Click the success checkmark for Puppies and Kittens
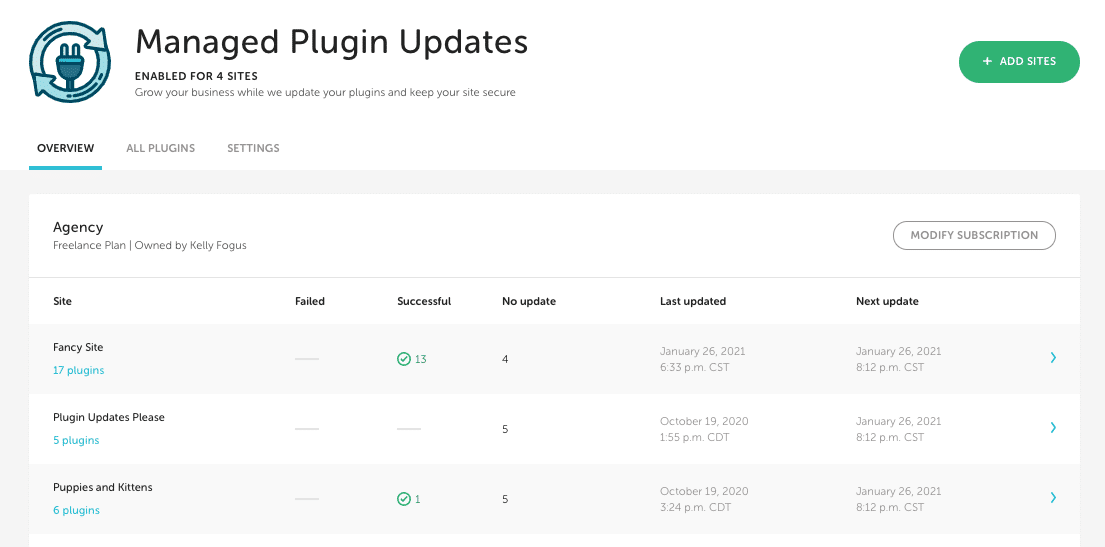Image resolution: width=1105 pixels, height=547 pixels. click(404, 499)
